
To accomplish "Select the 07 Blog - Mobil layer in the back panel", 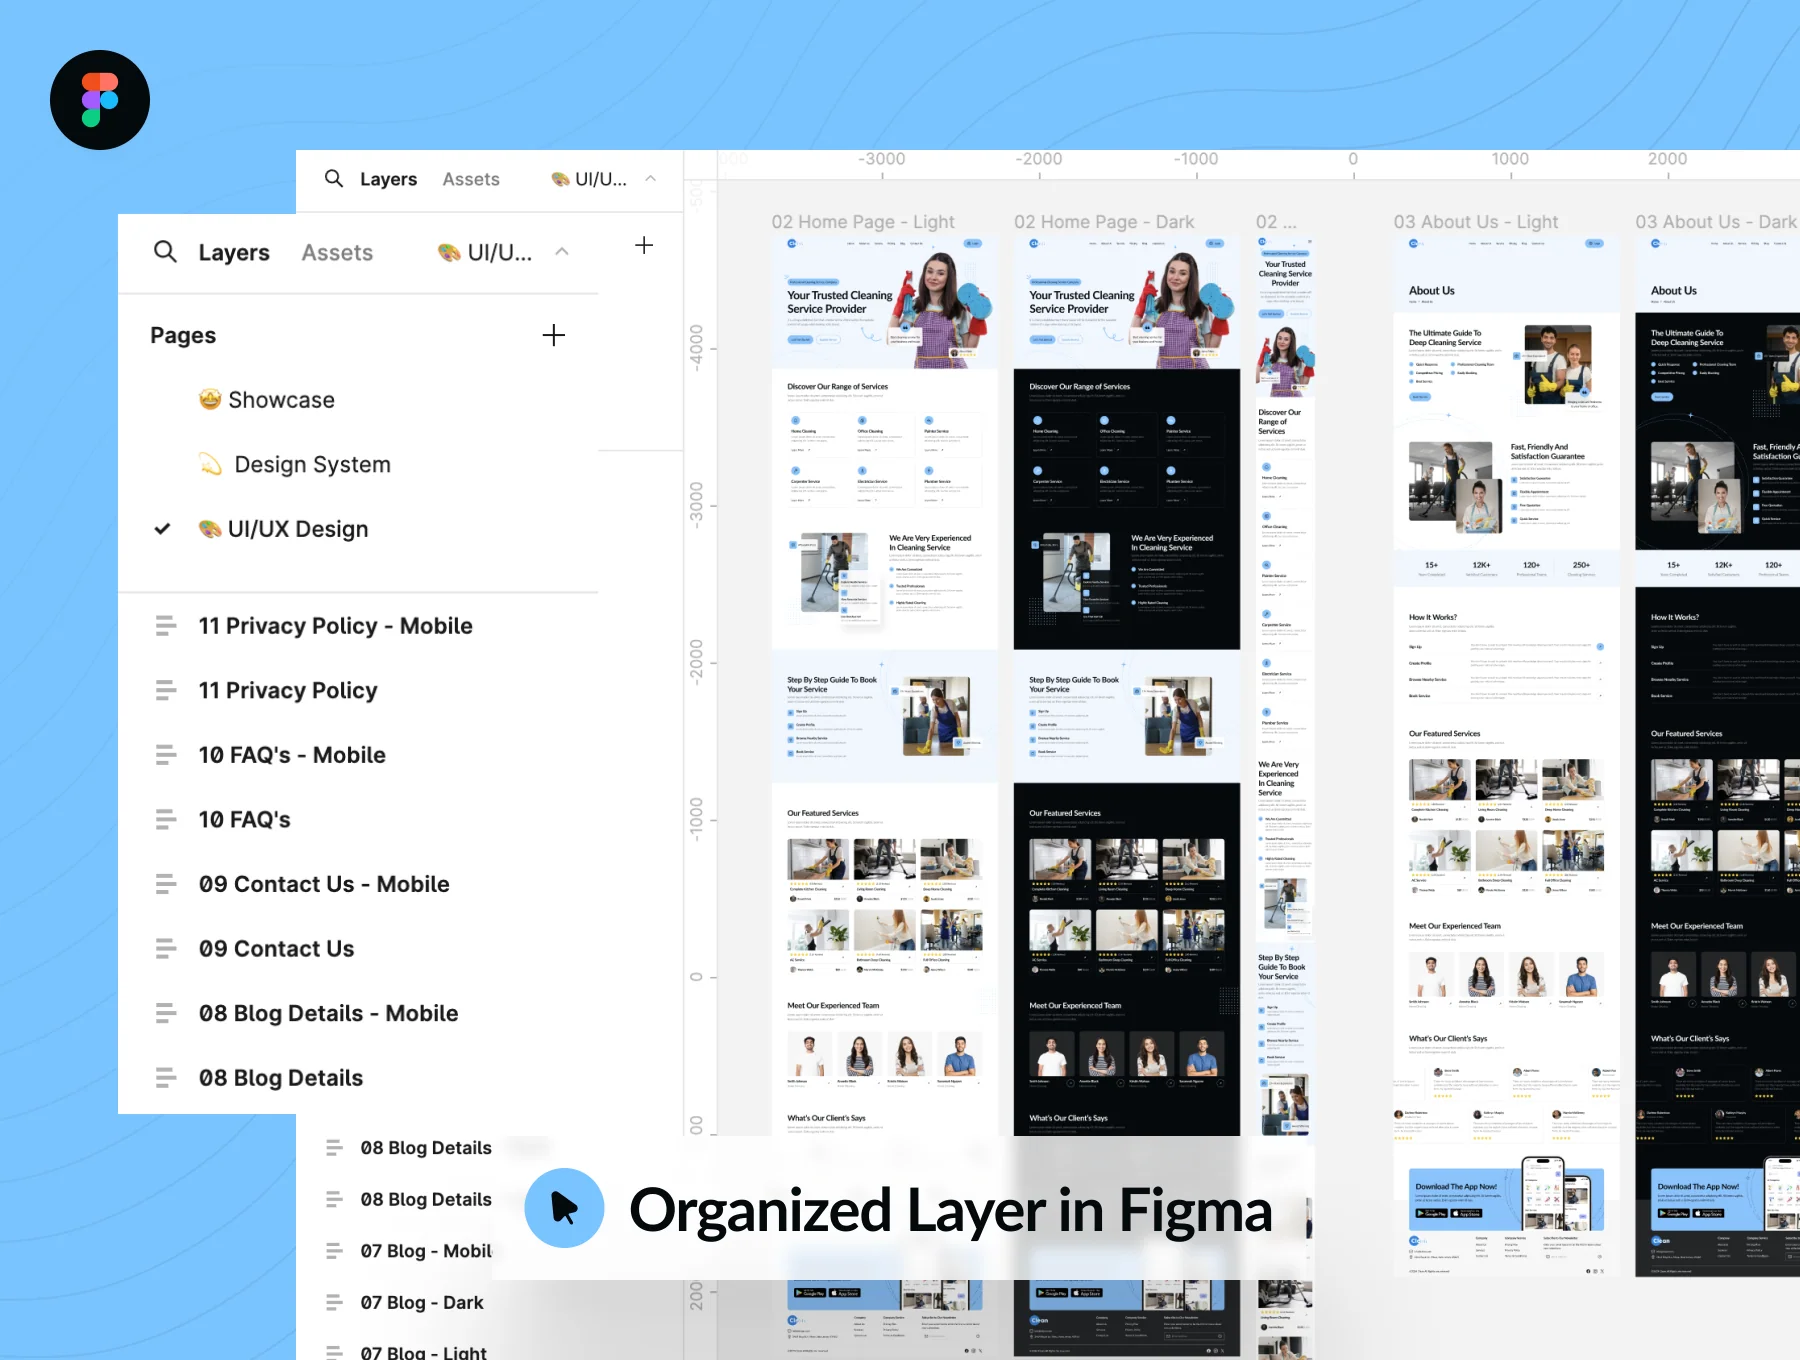I will click(426, 1251).
